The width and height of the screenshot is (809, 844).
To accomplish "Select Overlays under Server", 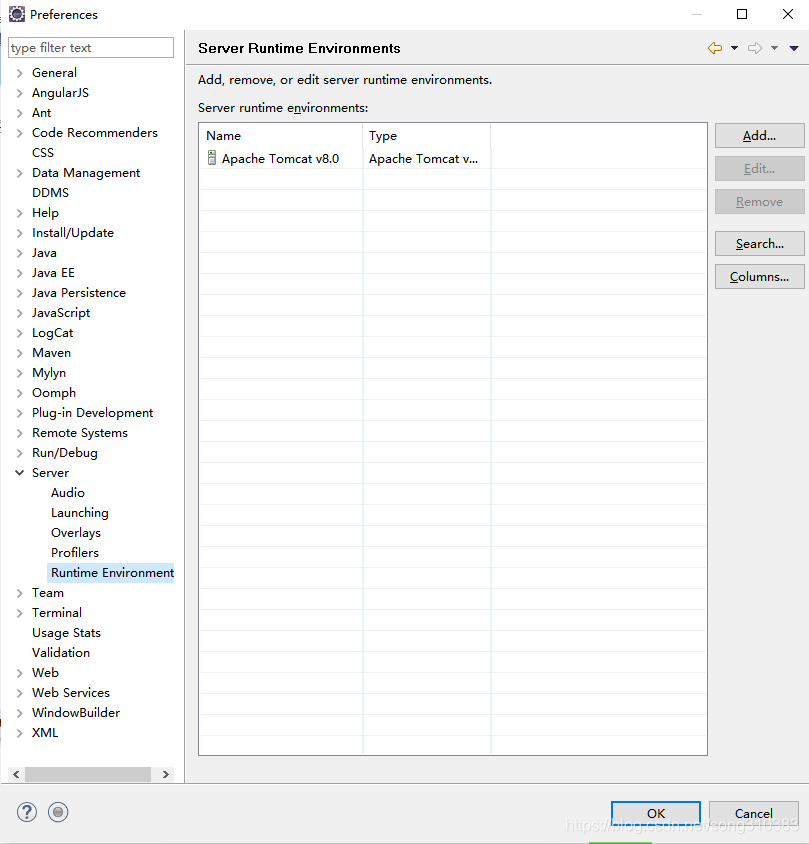I will 76,533.
